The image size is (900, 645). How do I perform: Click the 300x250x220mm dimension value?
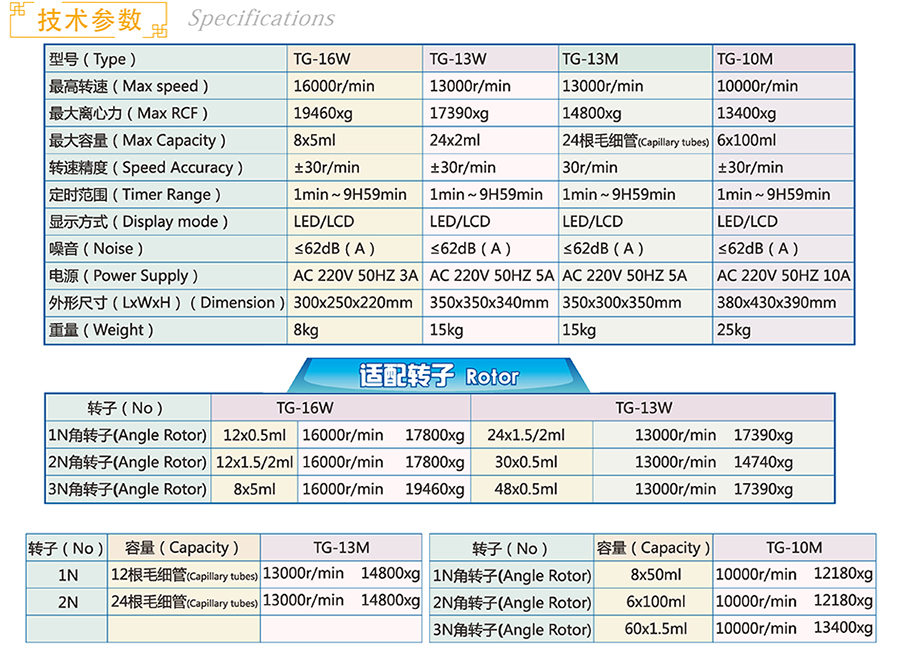353,302
